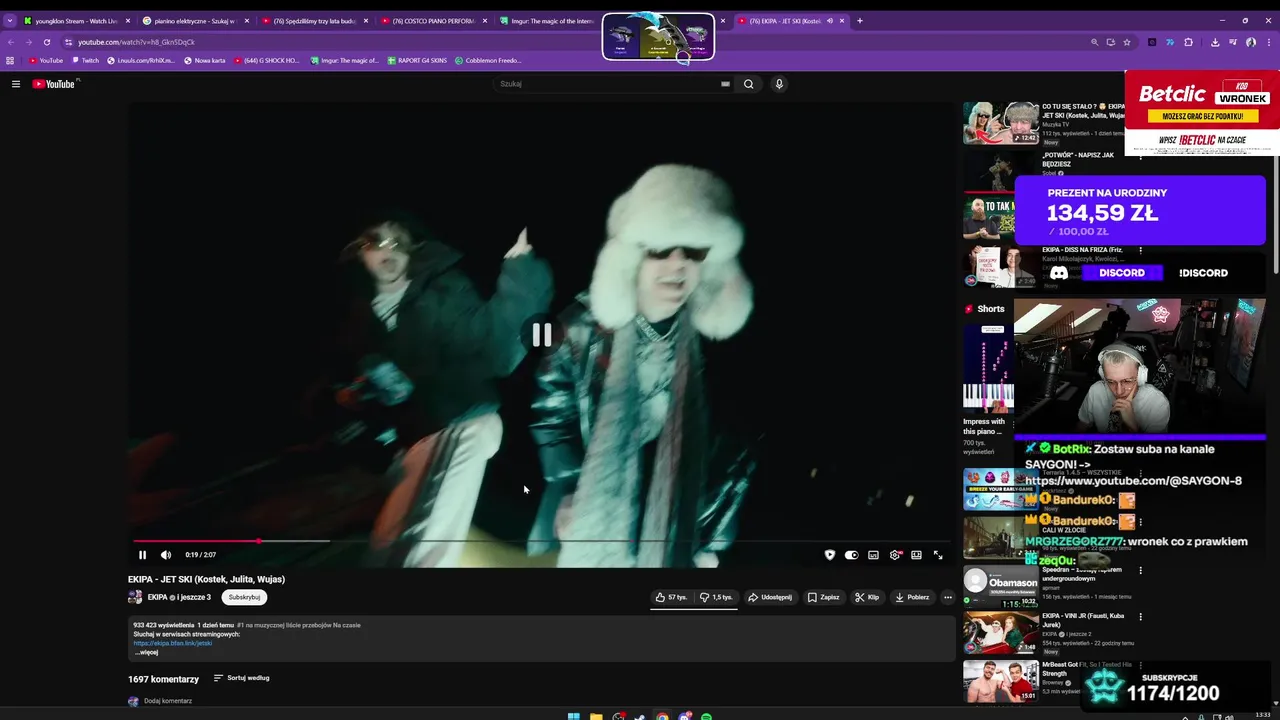Open the Cobblemon Freedo... bookmark
Viewport: 1280px width, 720px height.
[488, 60]
